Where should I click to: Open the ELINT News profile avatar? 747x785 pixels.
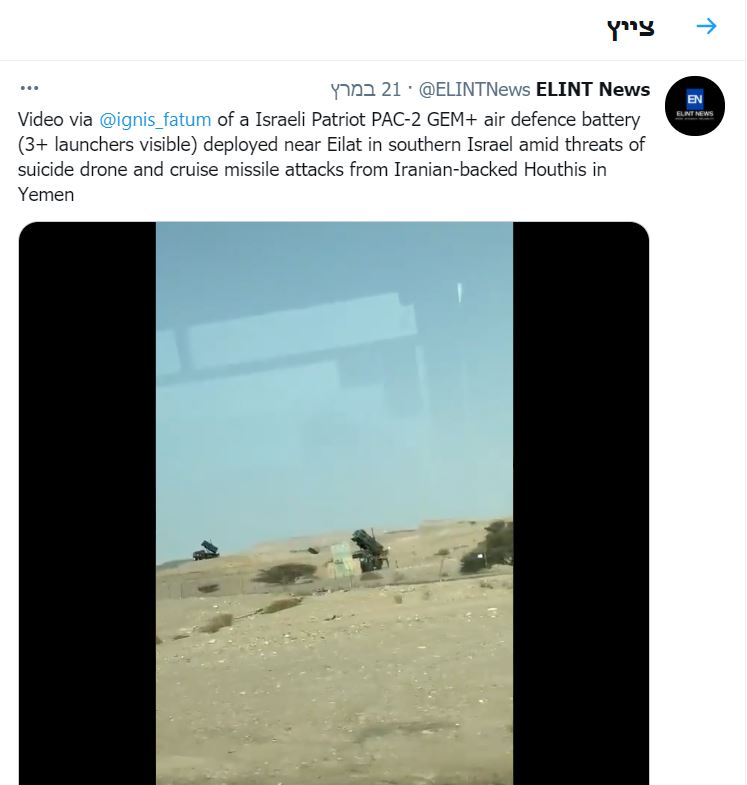[x=694, y=106]
